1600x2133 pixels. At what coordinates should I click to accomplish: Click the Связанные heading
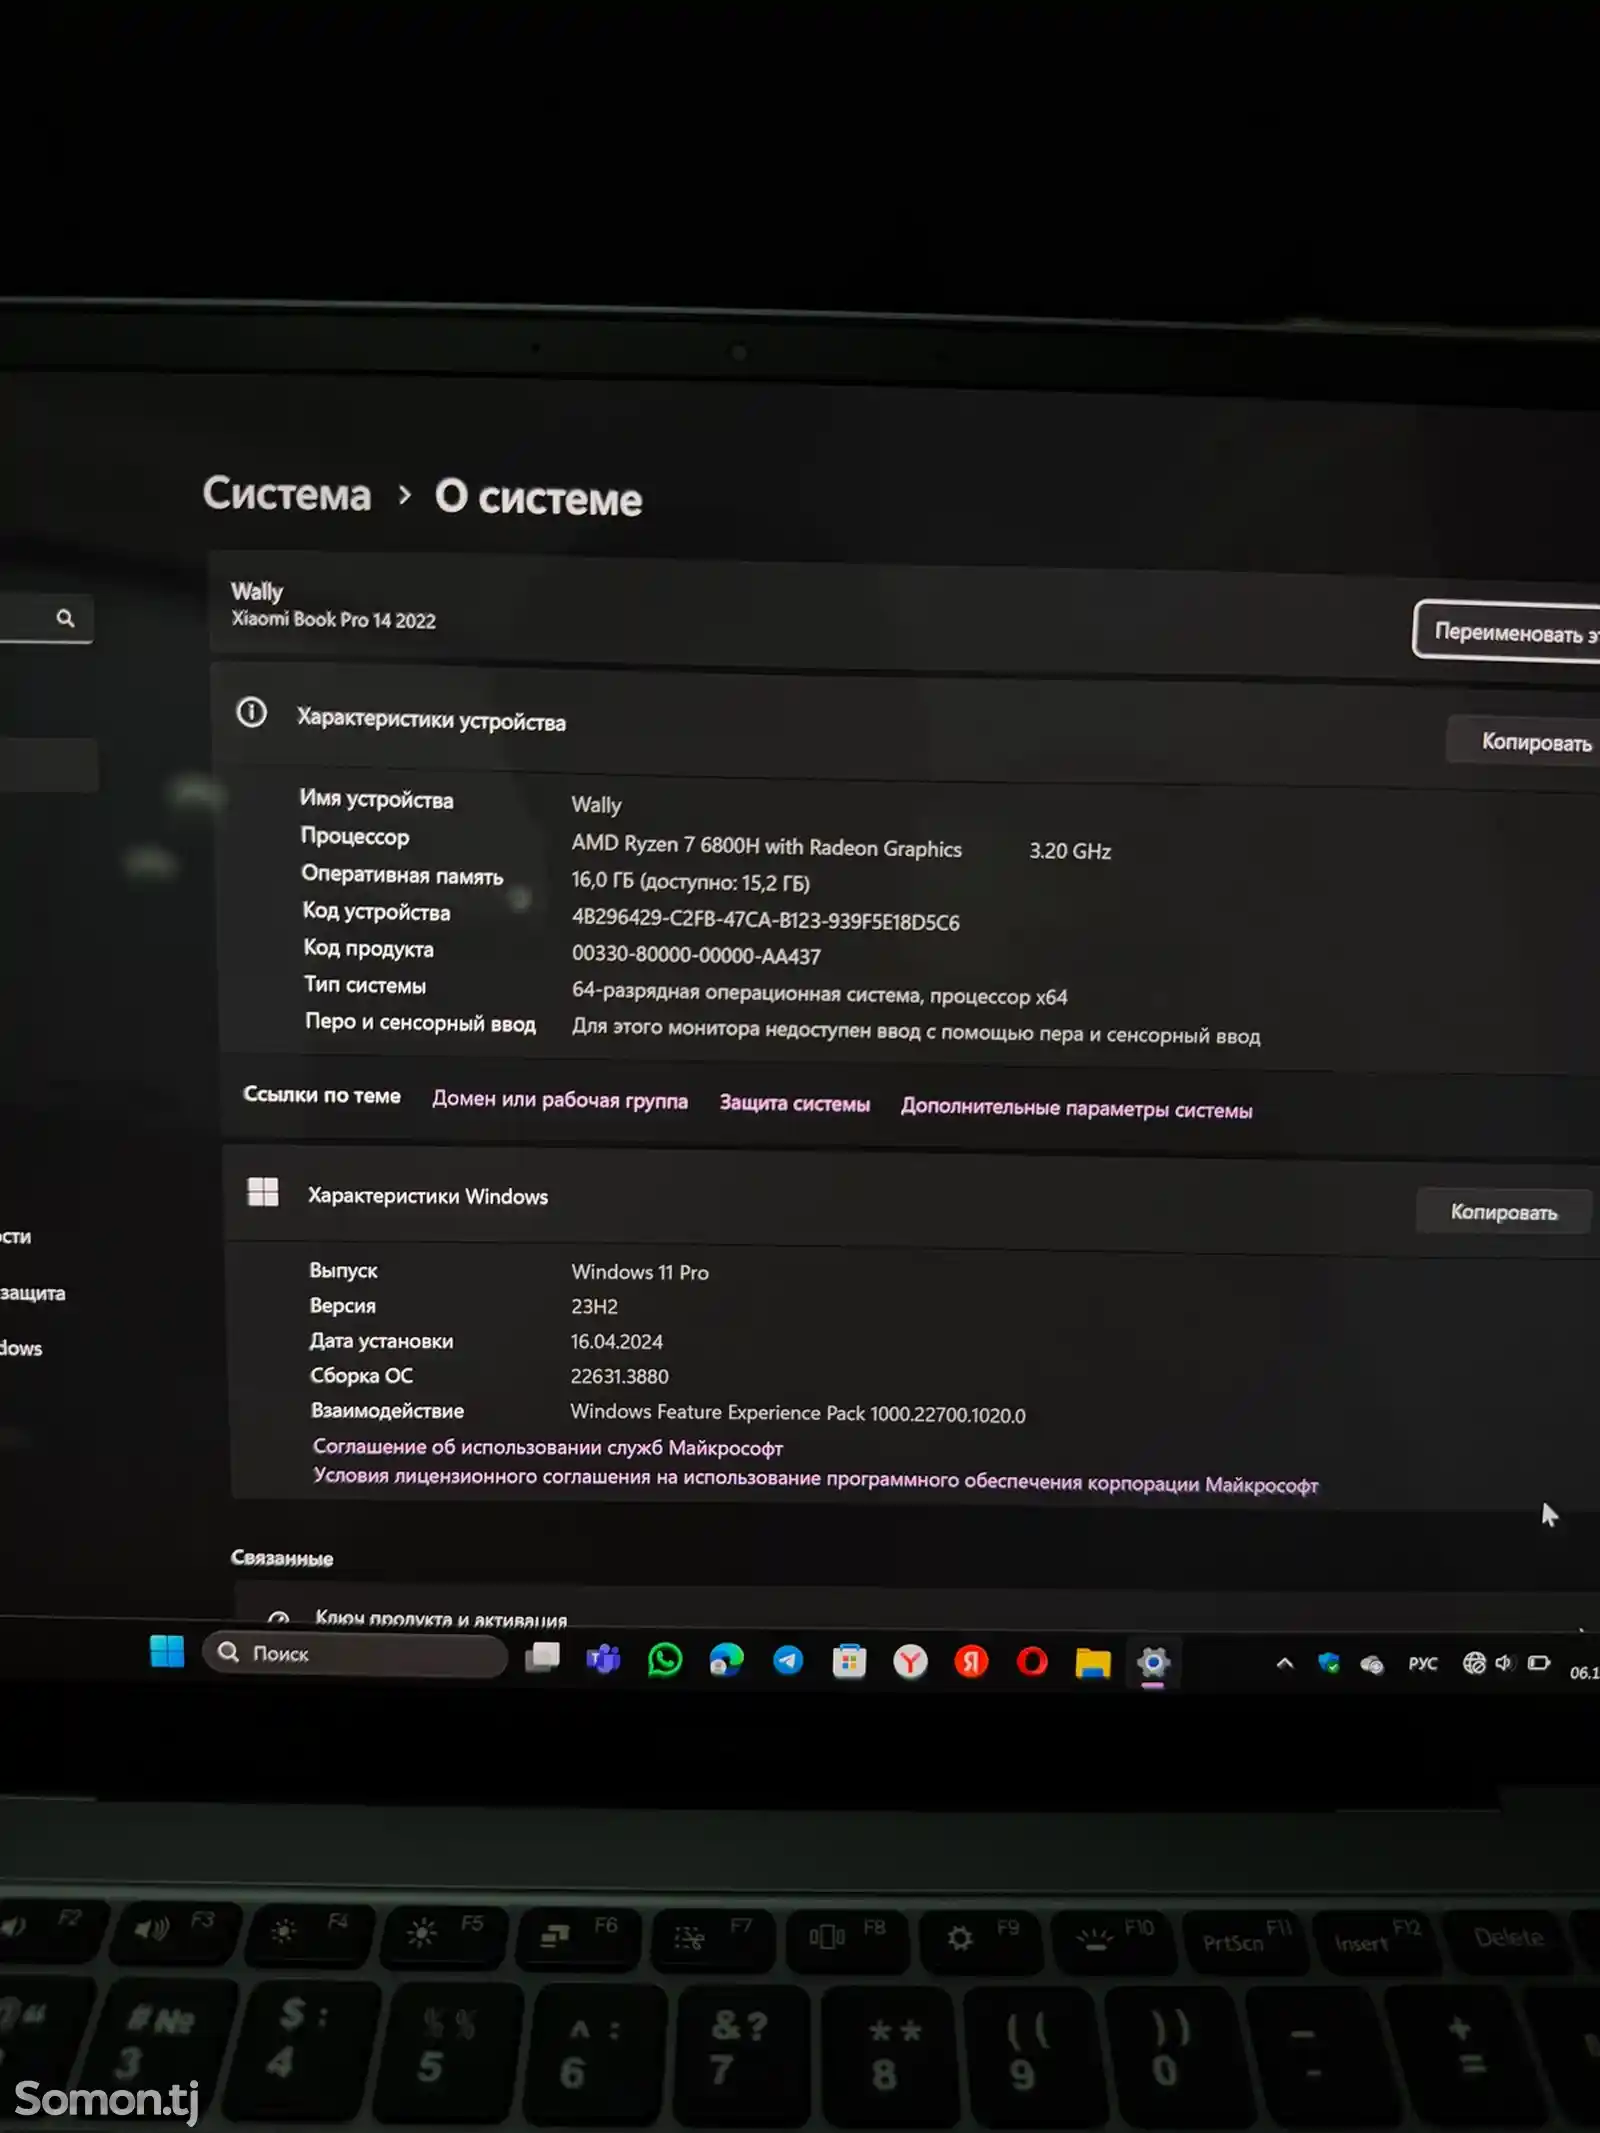[x=282, y=1558]
